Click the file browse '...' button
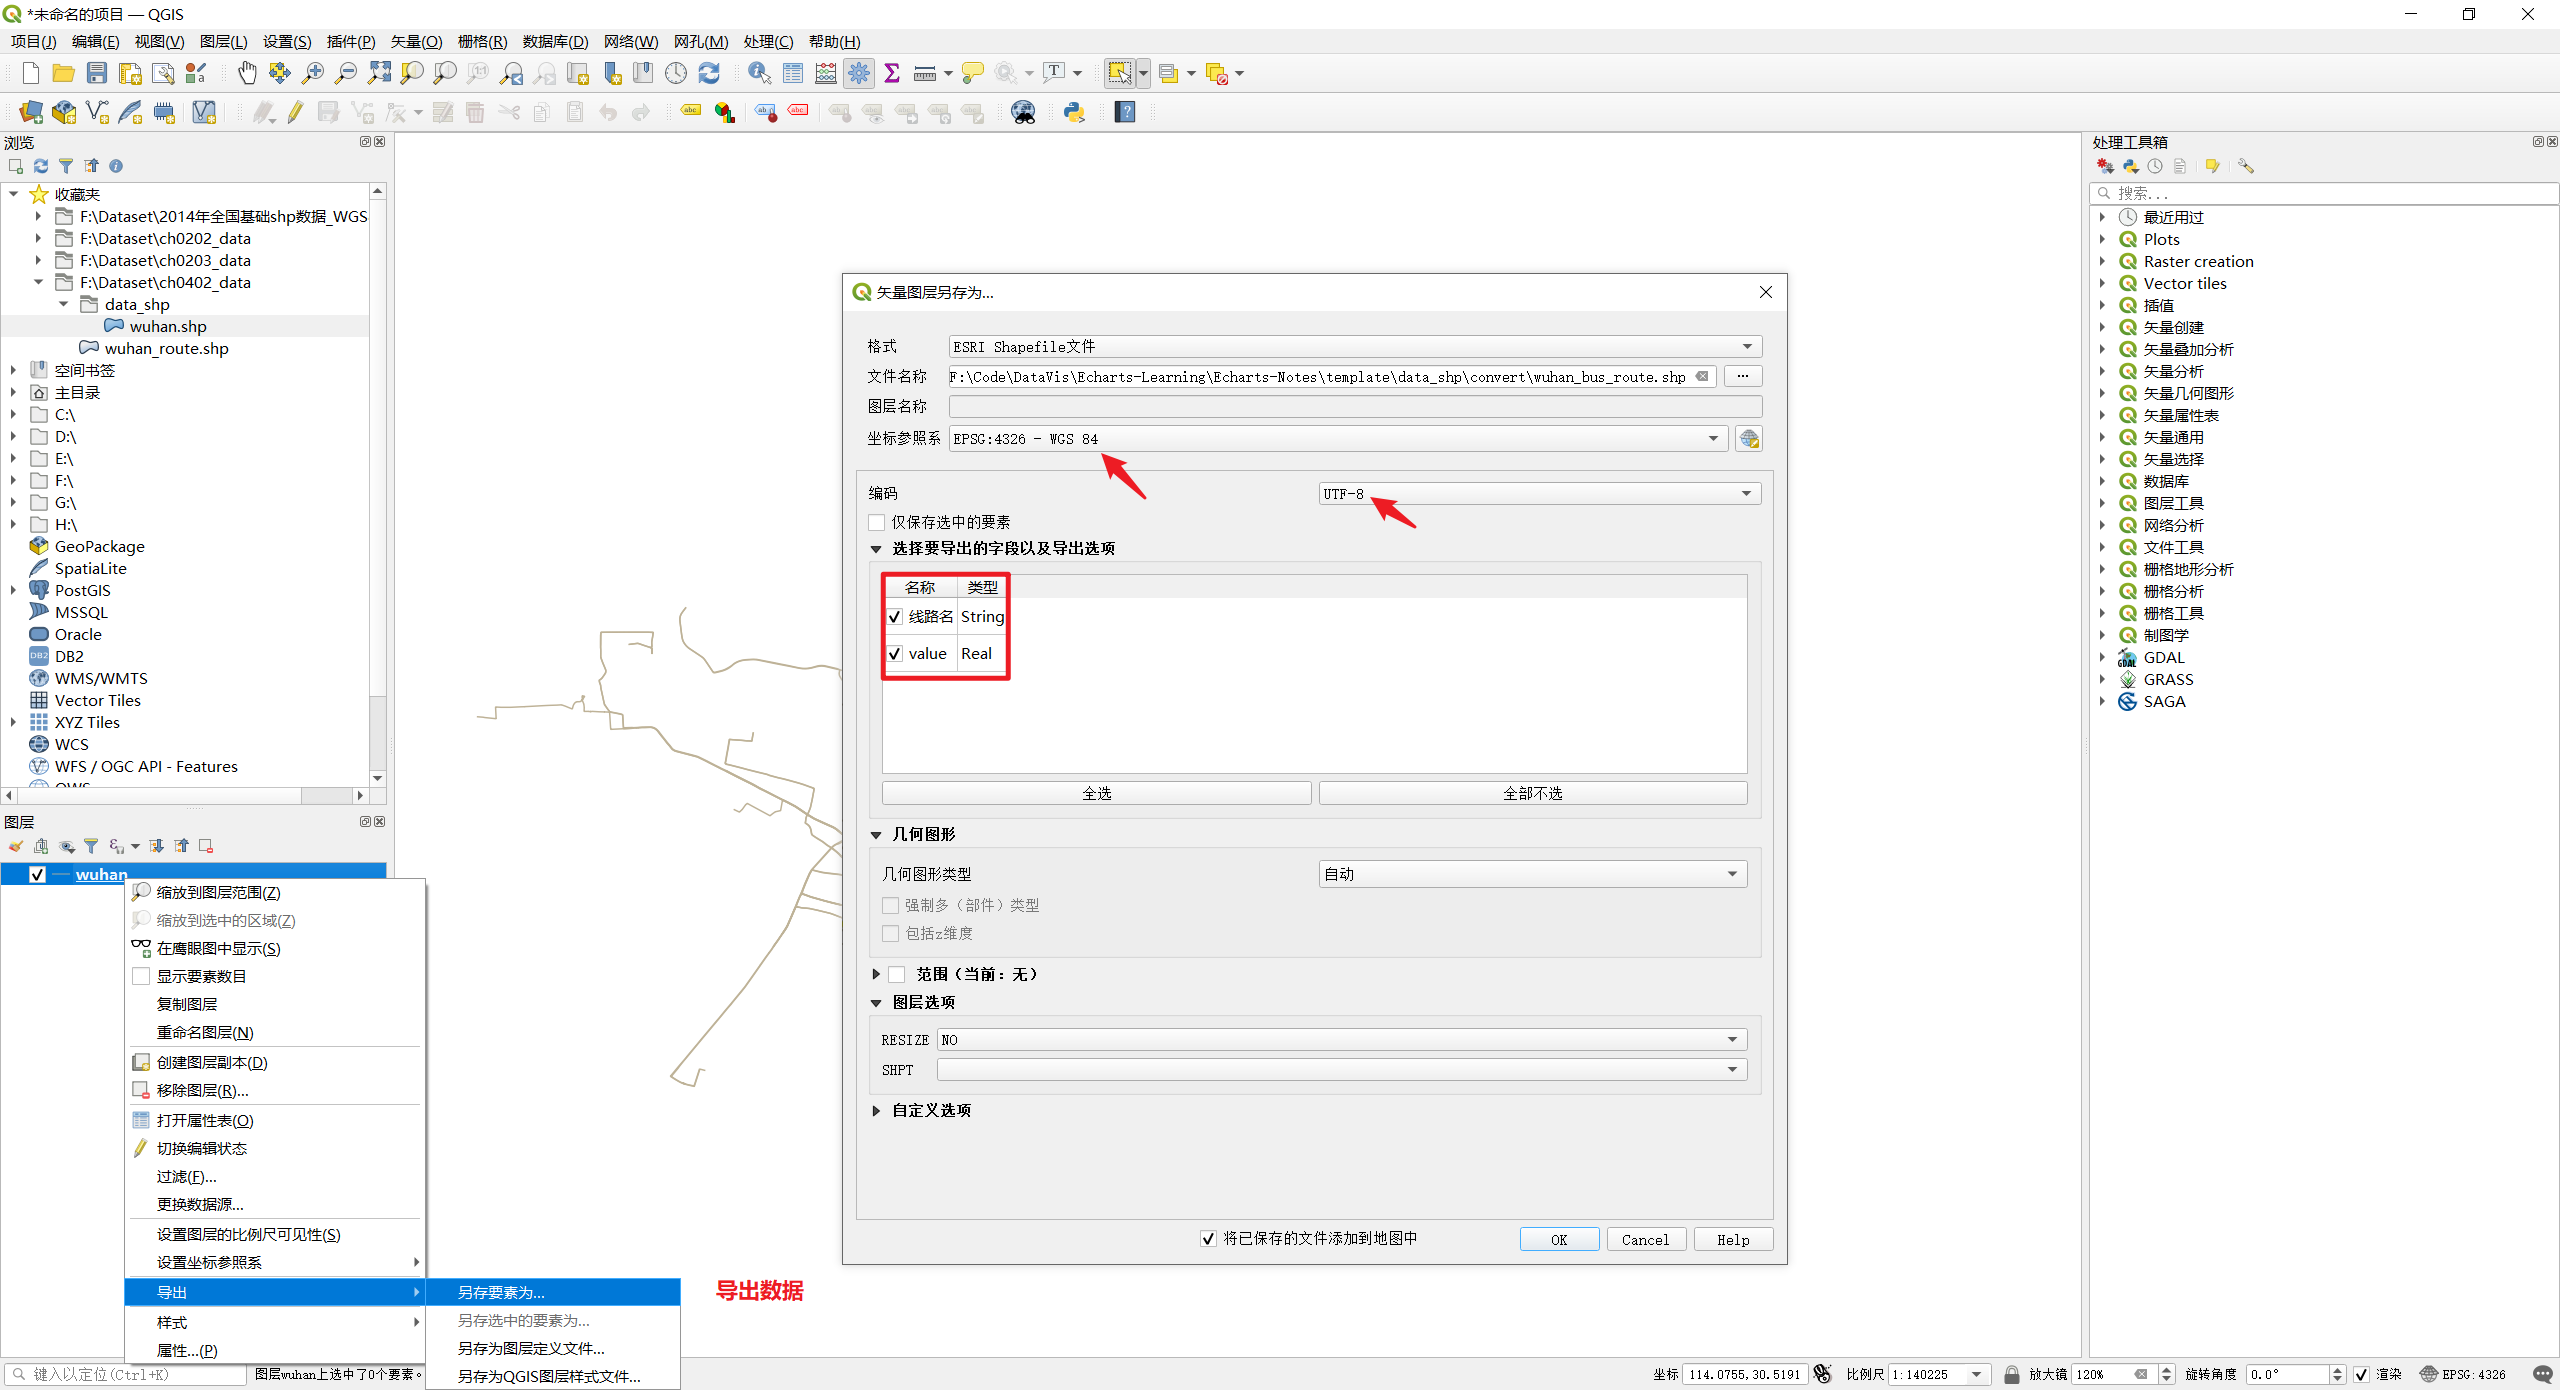 [x=1743, y=376]
